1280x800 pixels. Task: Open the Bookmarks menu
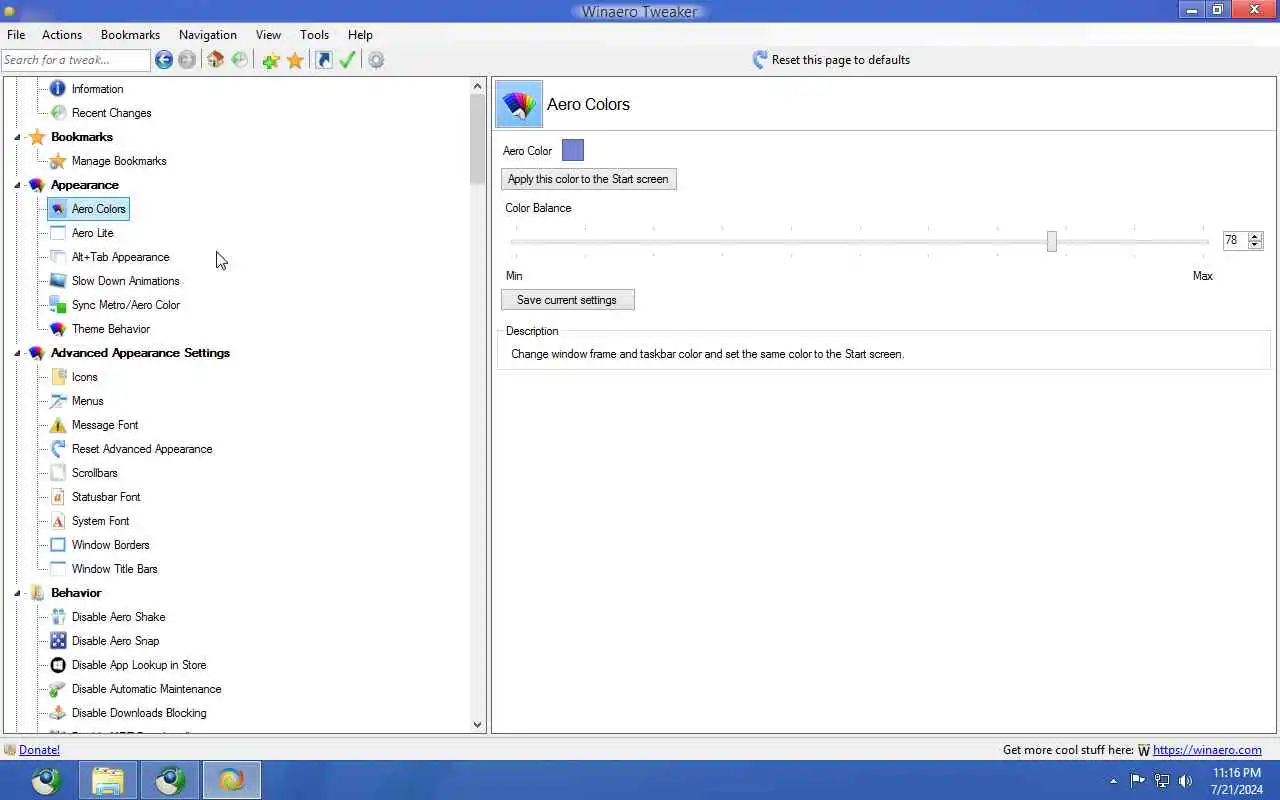pyautogui.click(x=130, y=35)
